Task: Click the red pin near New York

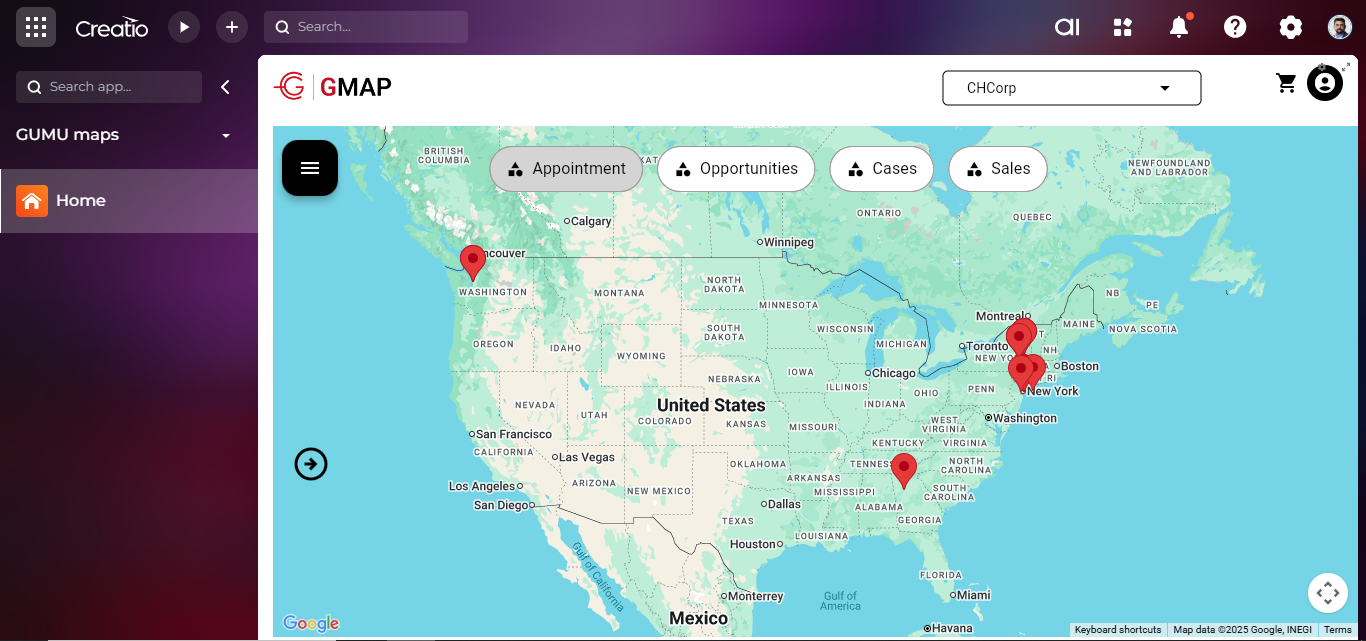Action: [1021, 372]
